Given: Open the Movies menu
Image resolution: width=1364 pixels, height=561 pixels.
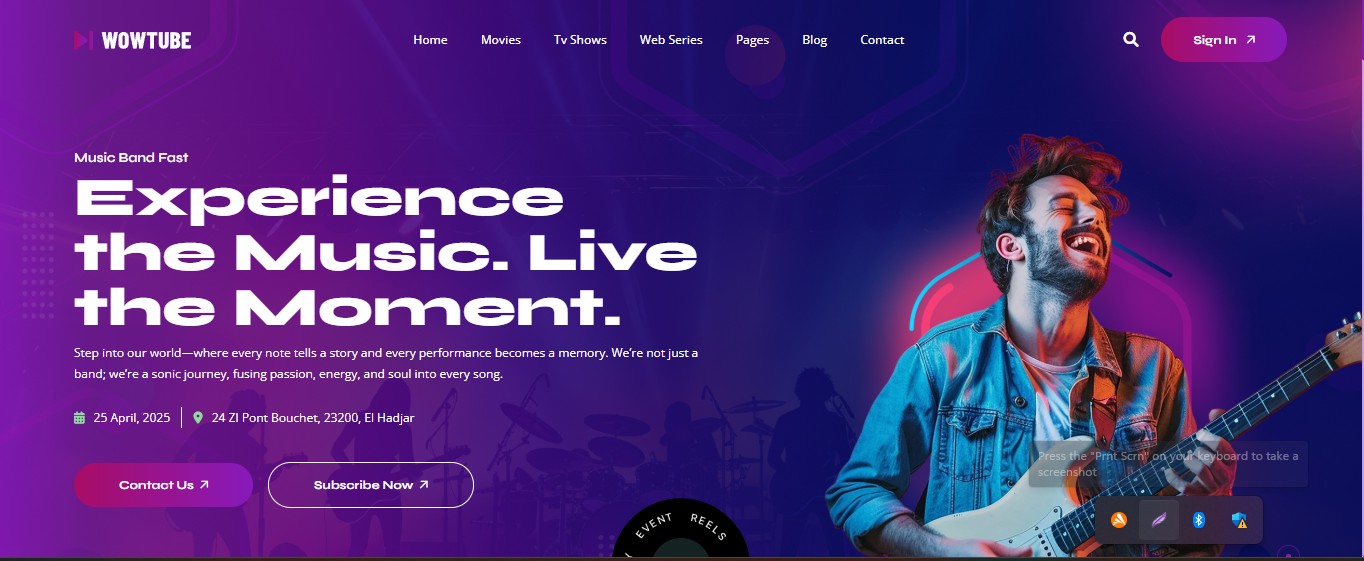Looking at the screenshot, I should coord(501,40).
